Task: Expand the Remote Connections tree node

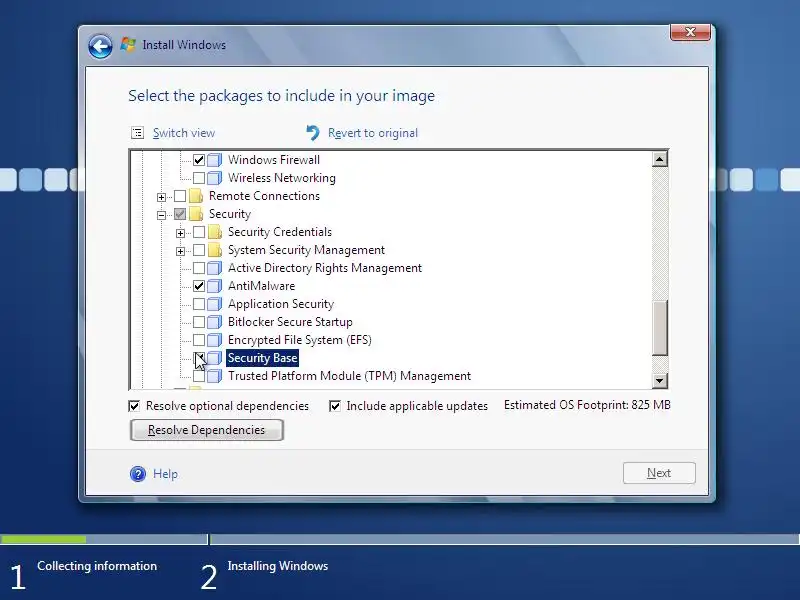Action: coord(161,197)
